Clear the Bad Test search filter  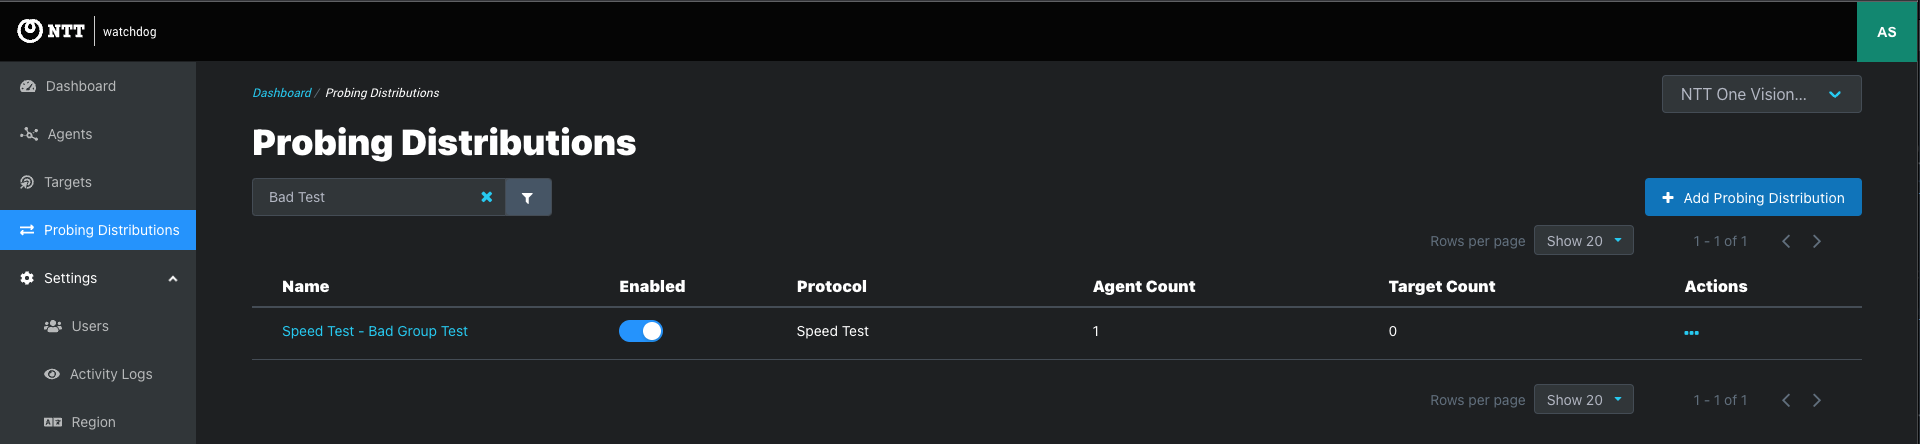(487, 197)
